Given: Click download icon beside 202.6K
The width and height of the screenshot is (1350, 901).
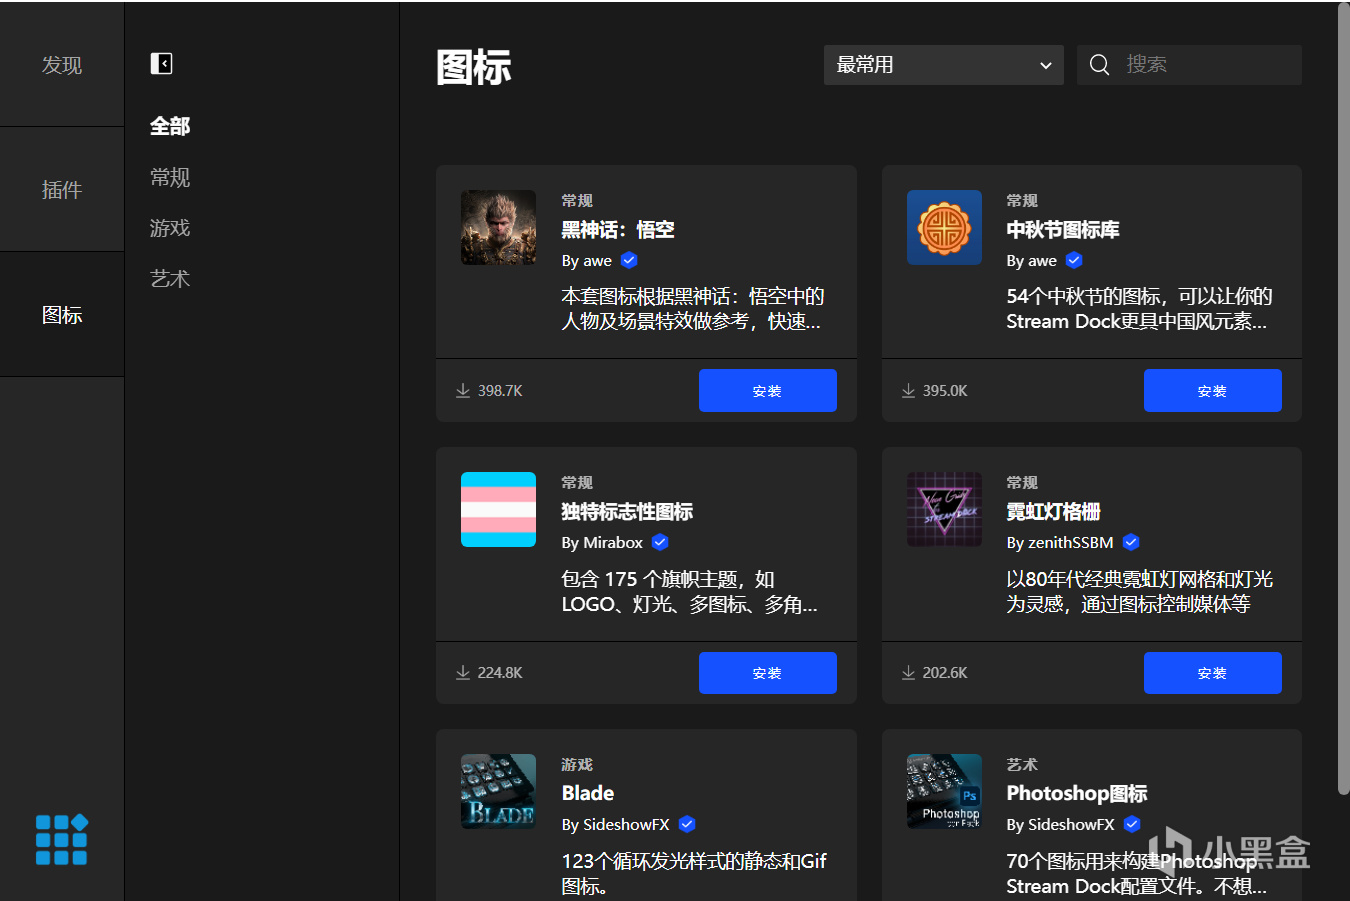Looking at the screenshot, I should [x=908, y=673].
